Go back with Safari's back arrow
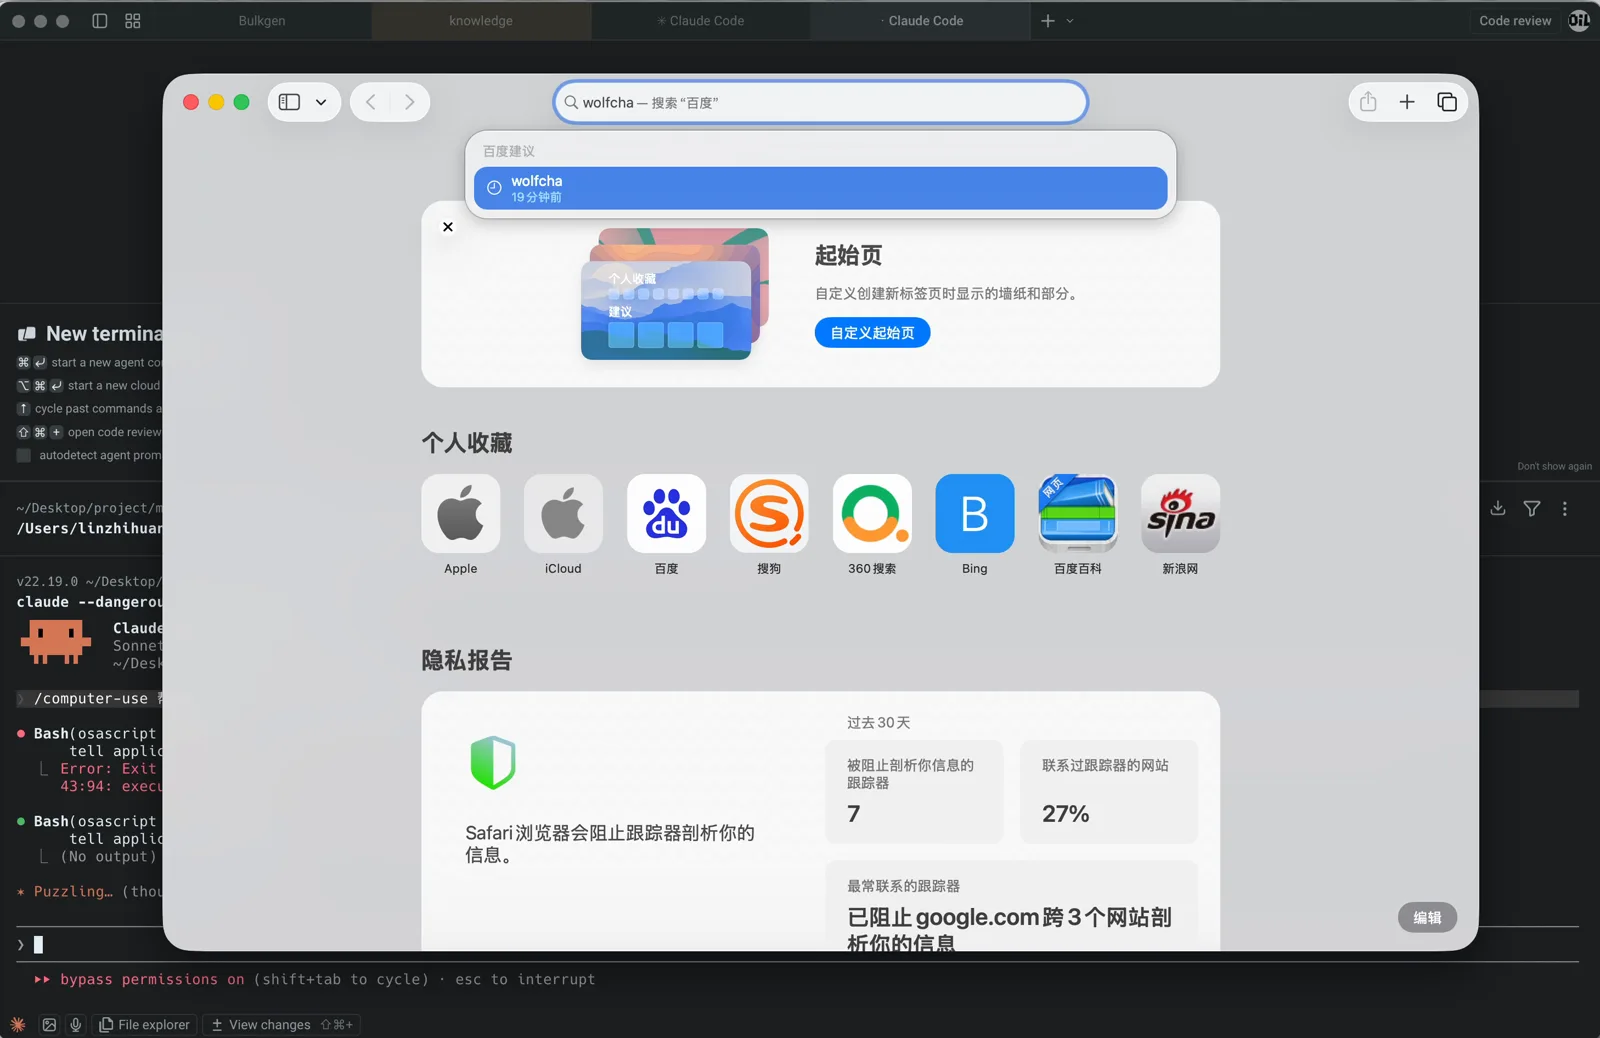Screen dimensions: 1600x1038 click(371, 102)
